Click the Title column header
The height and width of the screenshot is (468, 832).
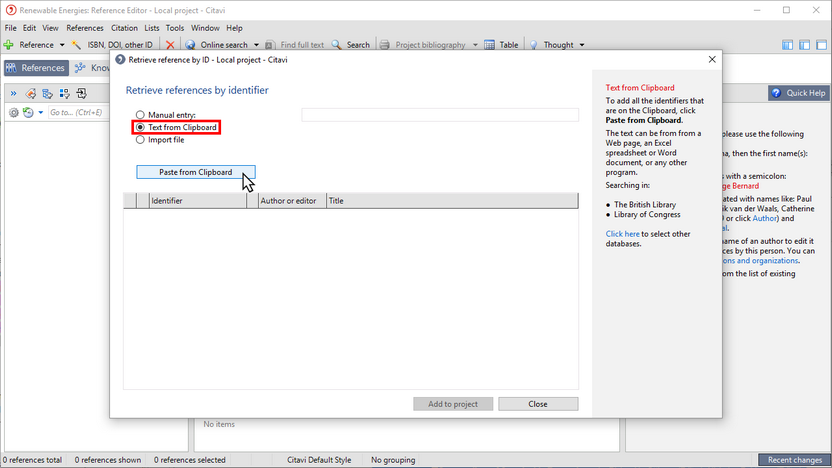tap(452, 201)
